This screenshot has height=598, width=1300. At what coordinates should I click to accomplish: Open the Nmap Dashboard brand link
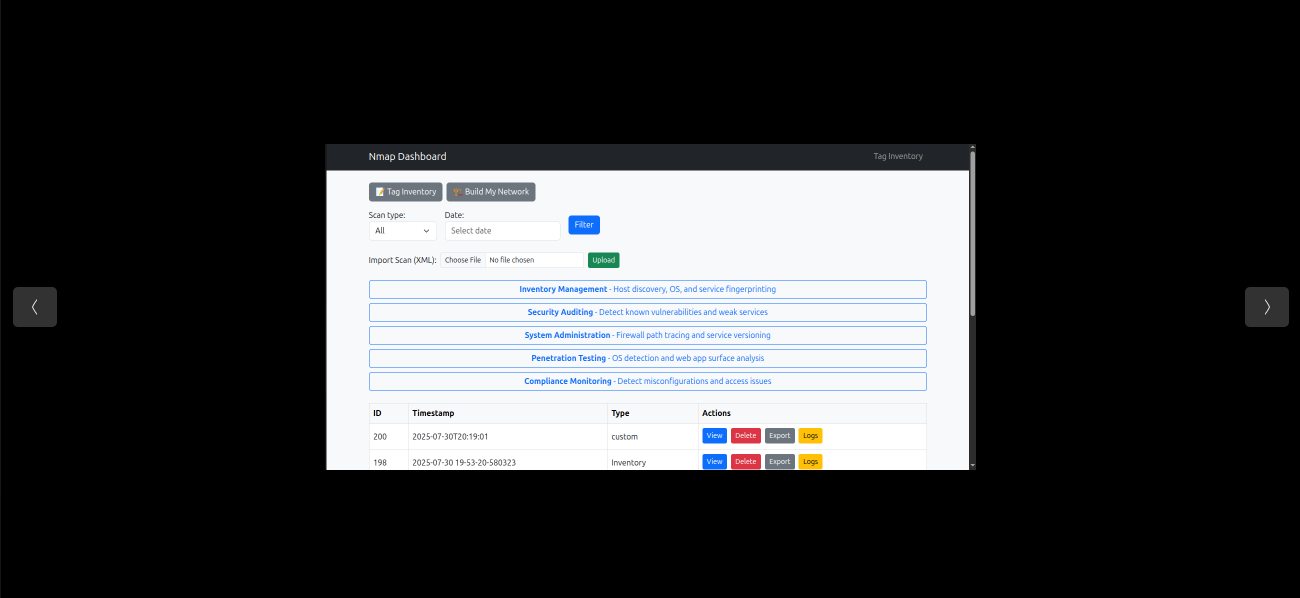tap(407, 157)
